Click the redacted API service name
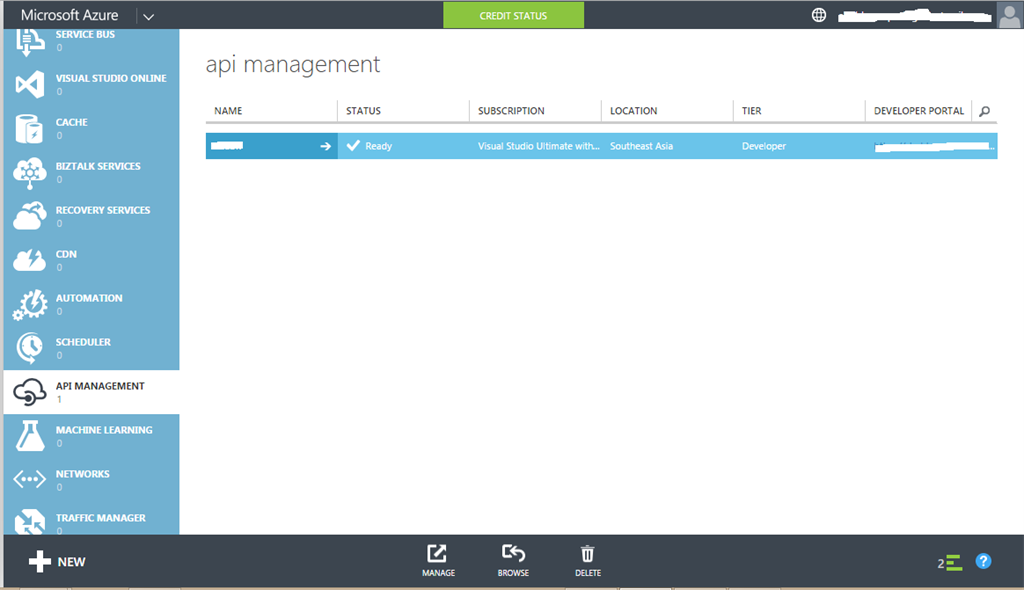The width and height of the screenshot is (1024, 590). click(x=227, y=146)
